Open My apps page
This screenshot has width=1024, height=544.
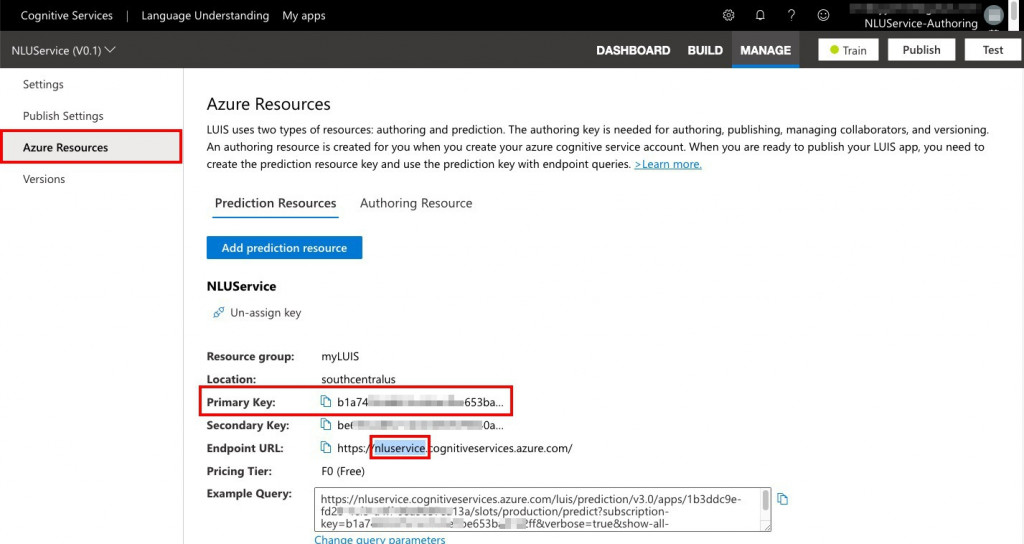pyautogui.click(x=304, y=15)
